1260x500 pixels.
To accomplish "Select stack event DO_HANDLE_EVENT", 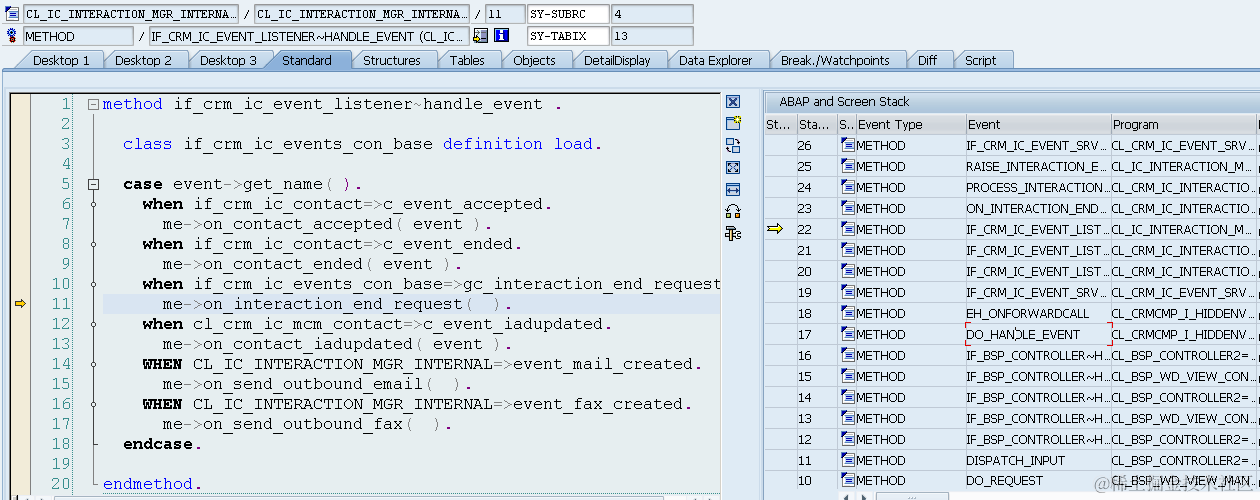I will pyautogui.click(x=1038, y=335).
